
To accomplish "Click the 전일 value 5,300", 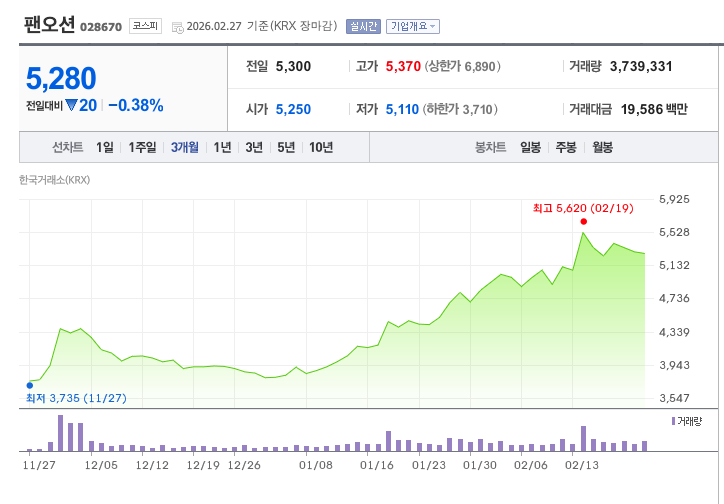I will [x=293, y=66].
